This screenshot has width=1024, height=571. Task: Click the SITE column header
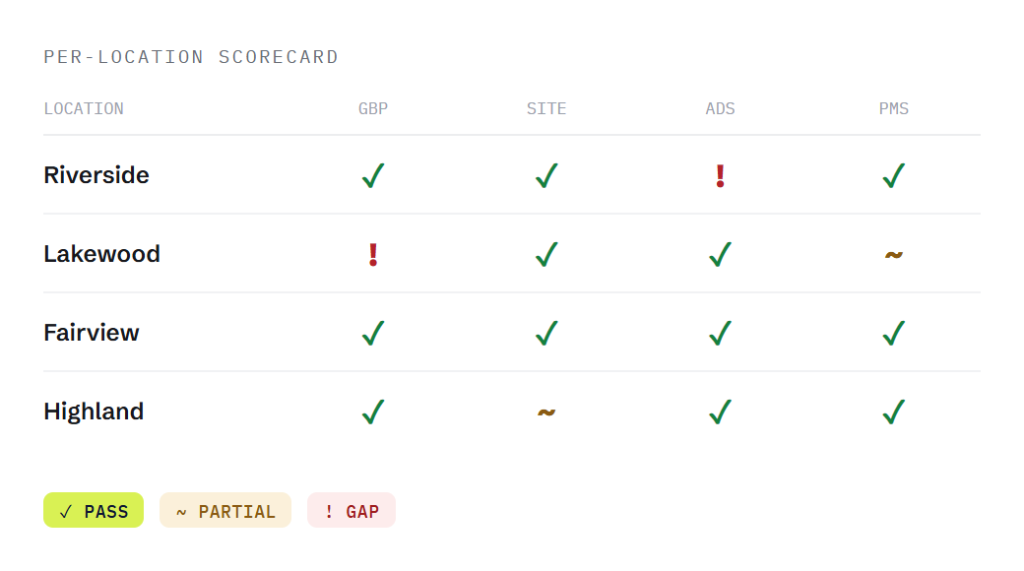(547, 108)
